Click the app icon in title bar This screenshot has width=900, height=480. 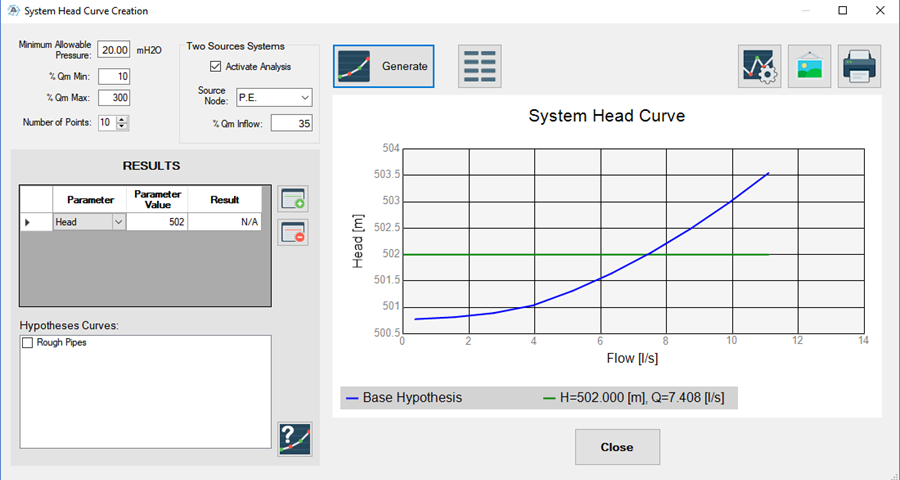pos(13,10)
